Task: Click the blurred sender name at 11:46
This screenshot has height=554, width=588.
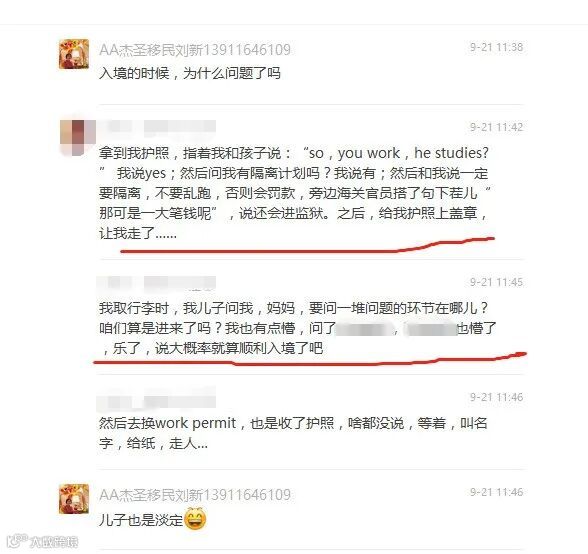Action: [x=157, y=398]
